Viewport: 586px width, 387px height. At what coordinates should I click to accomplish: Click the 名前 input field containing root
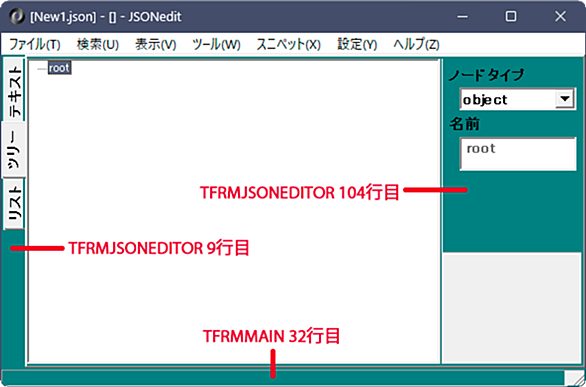[x=518, y=154]
